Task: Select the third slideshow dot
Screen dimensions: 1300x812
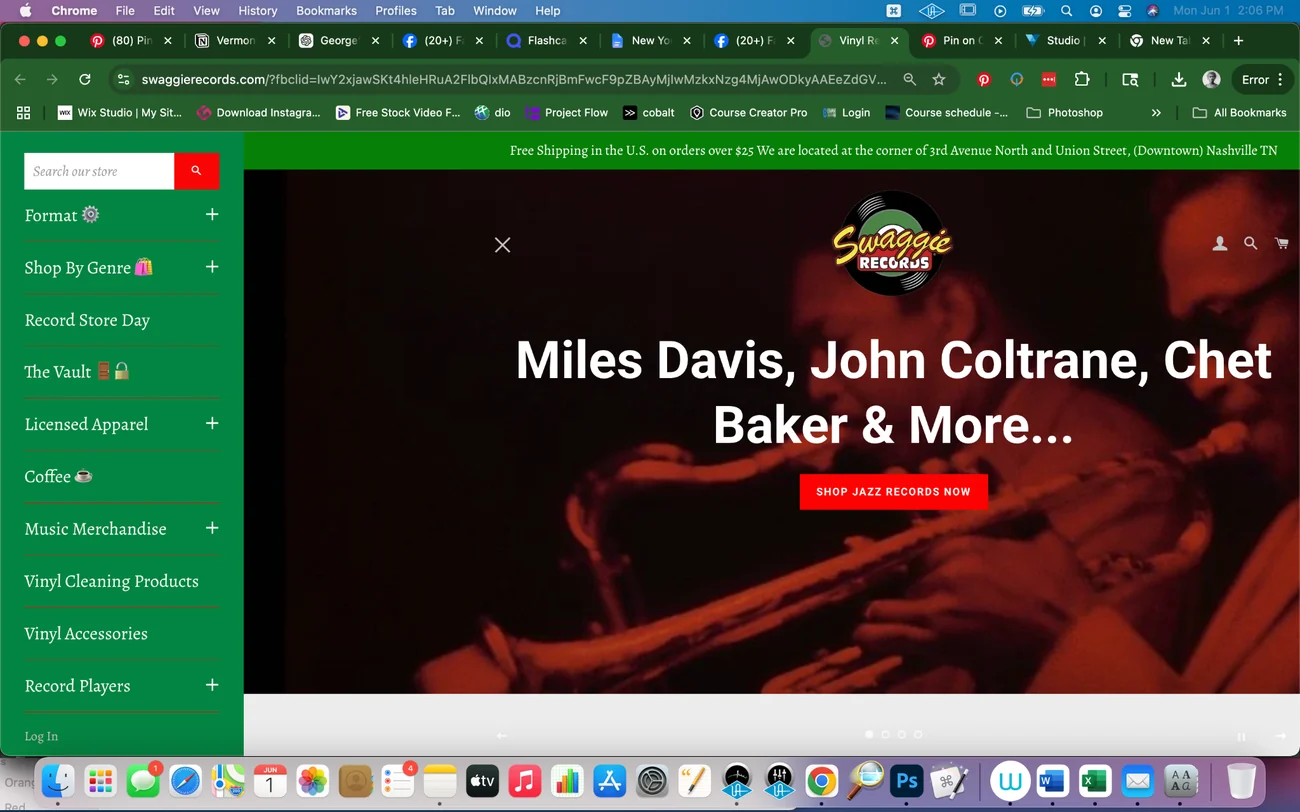Action: [x=901, y=735]
